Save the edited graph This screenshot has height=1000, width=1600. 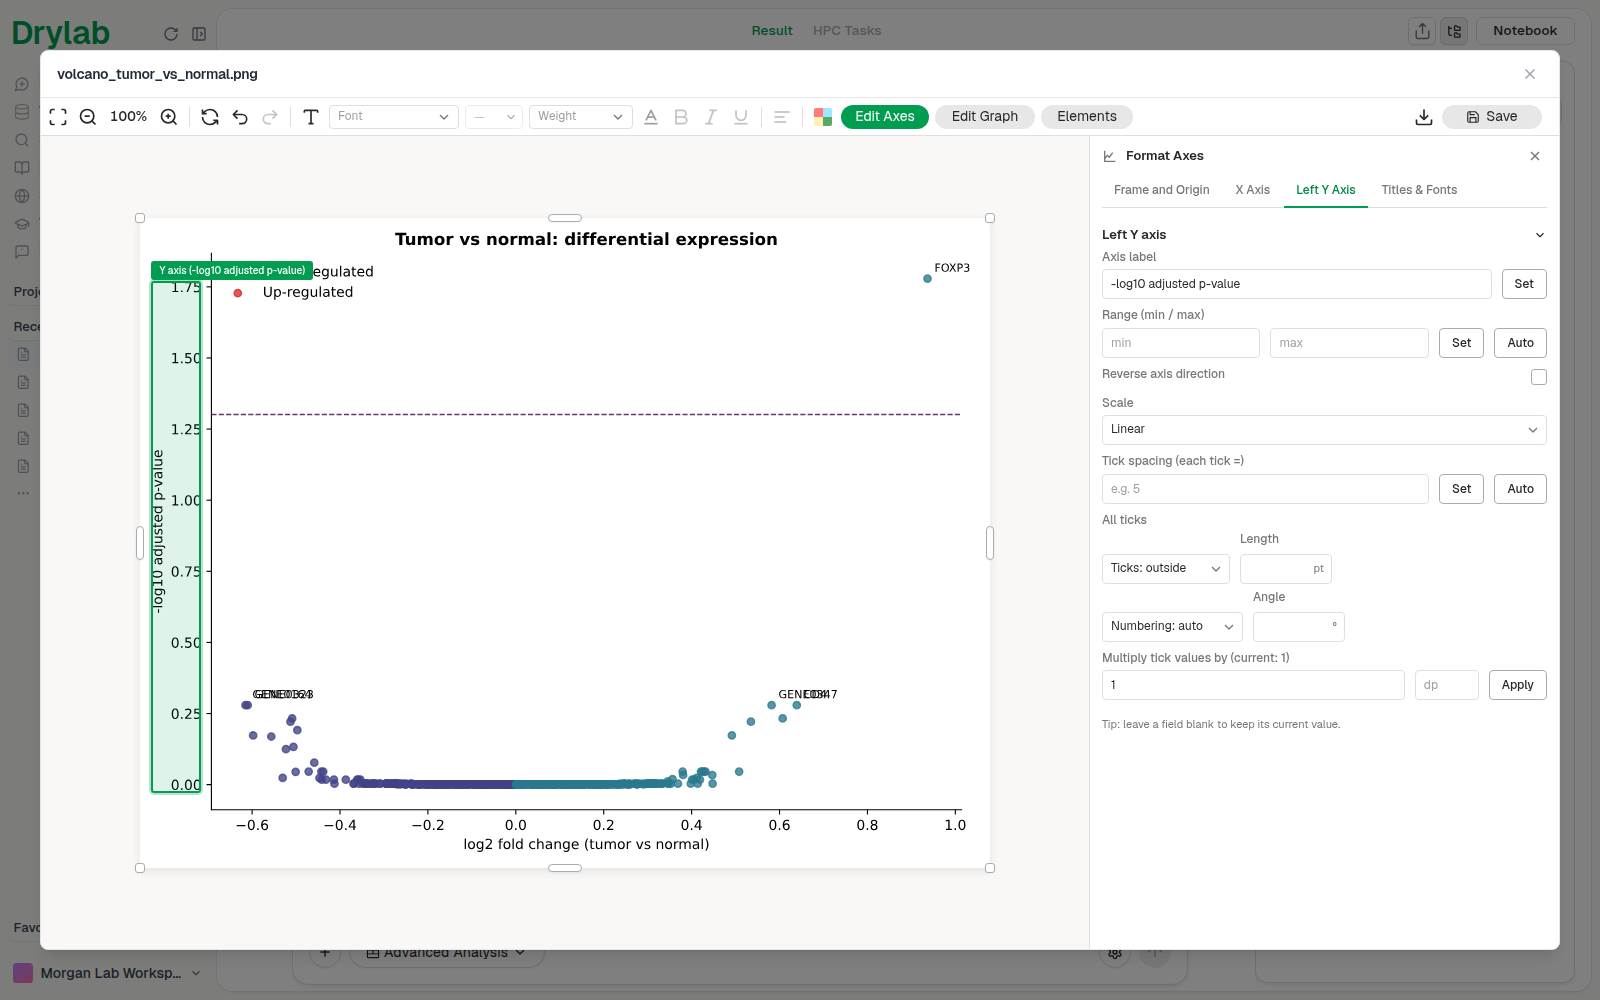[x=1492, y=117]
